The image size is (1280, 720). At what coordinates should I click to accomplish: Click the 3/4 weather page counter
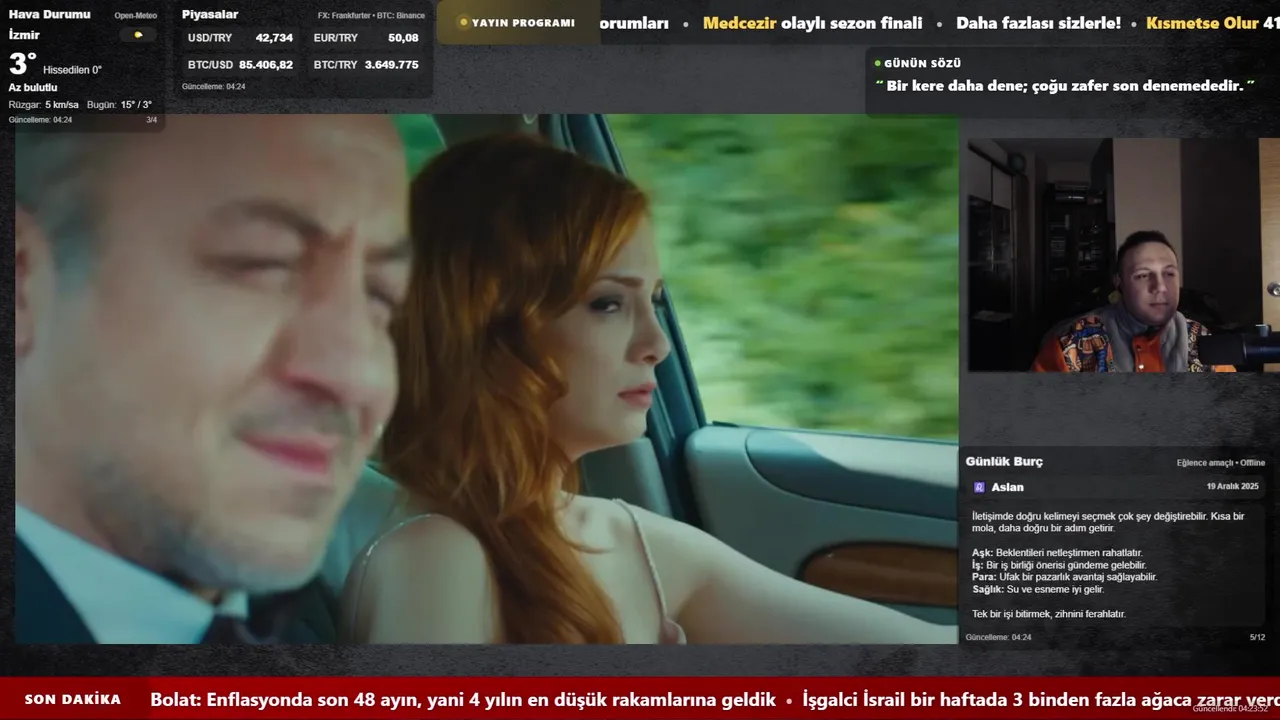pyautogui.click(x=152, y=120)
